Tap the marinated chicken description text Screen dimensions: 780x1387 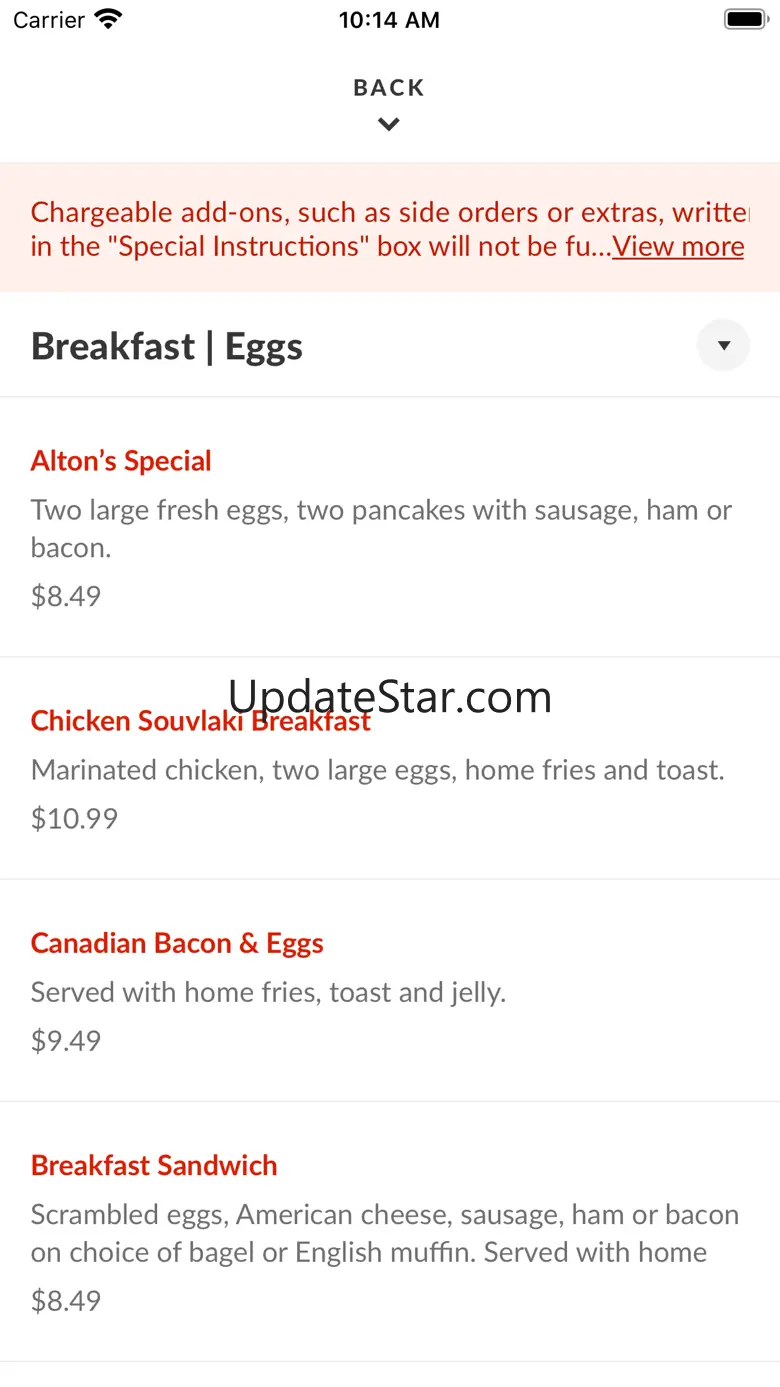377,770
